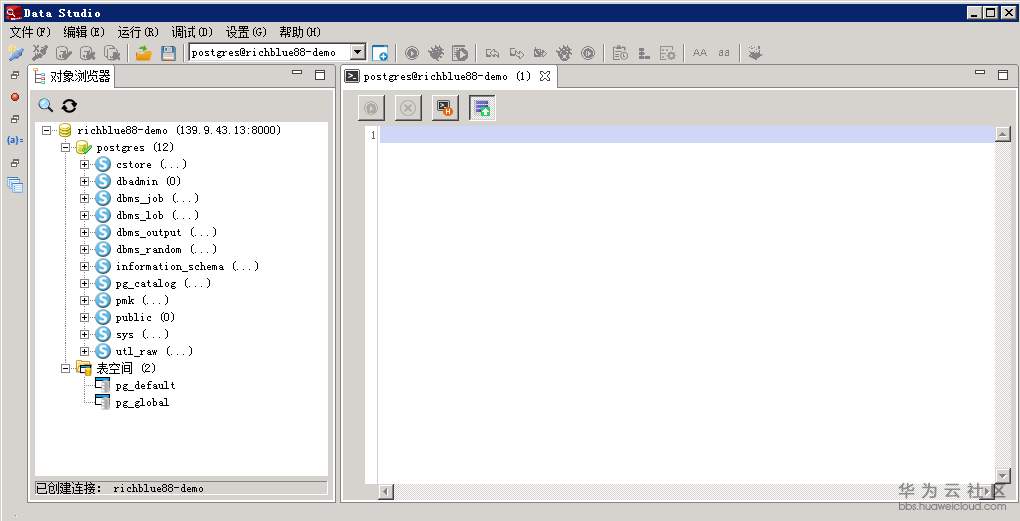Collapse the richblue88-demo server node
The height and width of the screenshot is (521, 1020).
point(46,130)
